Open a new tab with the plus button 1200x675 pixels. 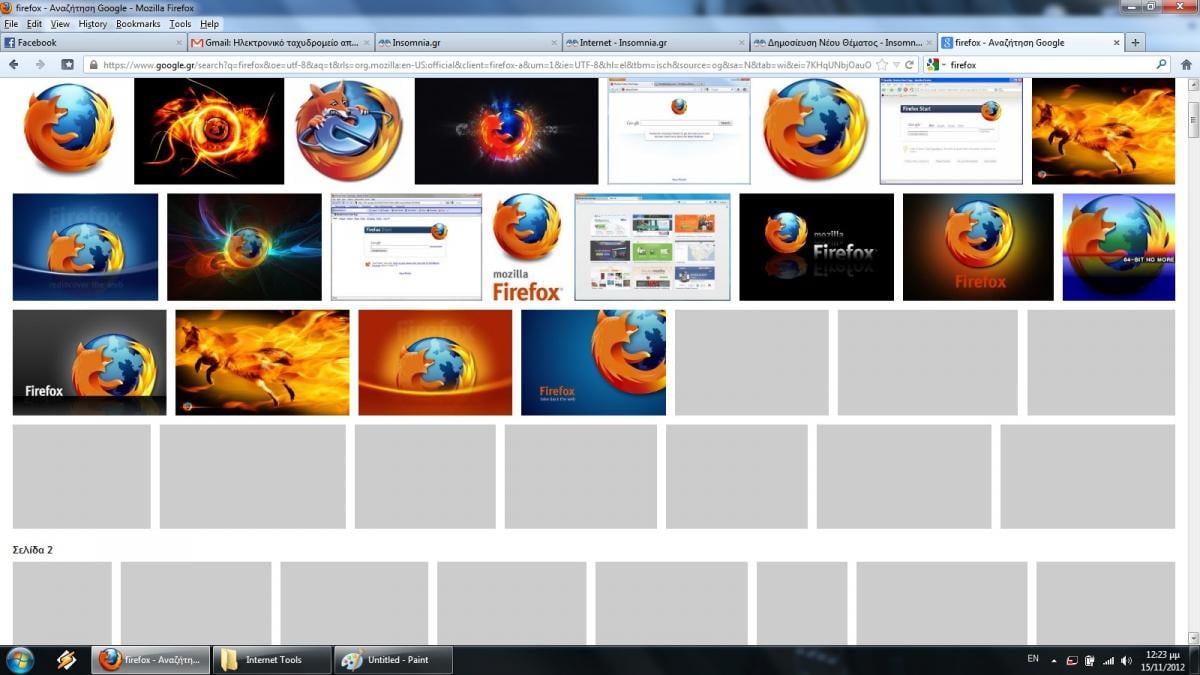point(1135,43)
